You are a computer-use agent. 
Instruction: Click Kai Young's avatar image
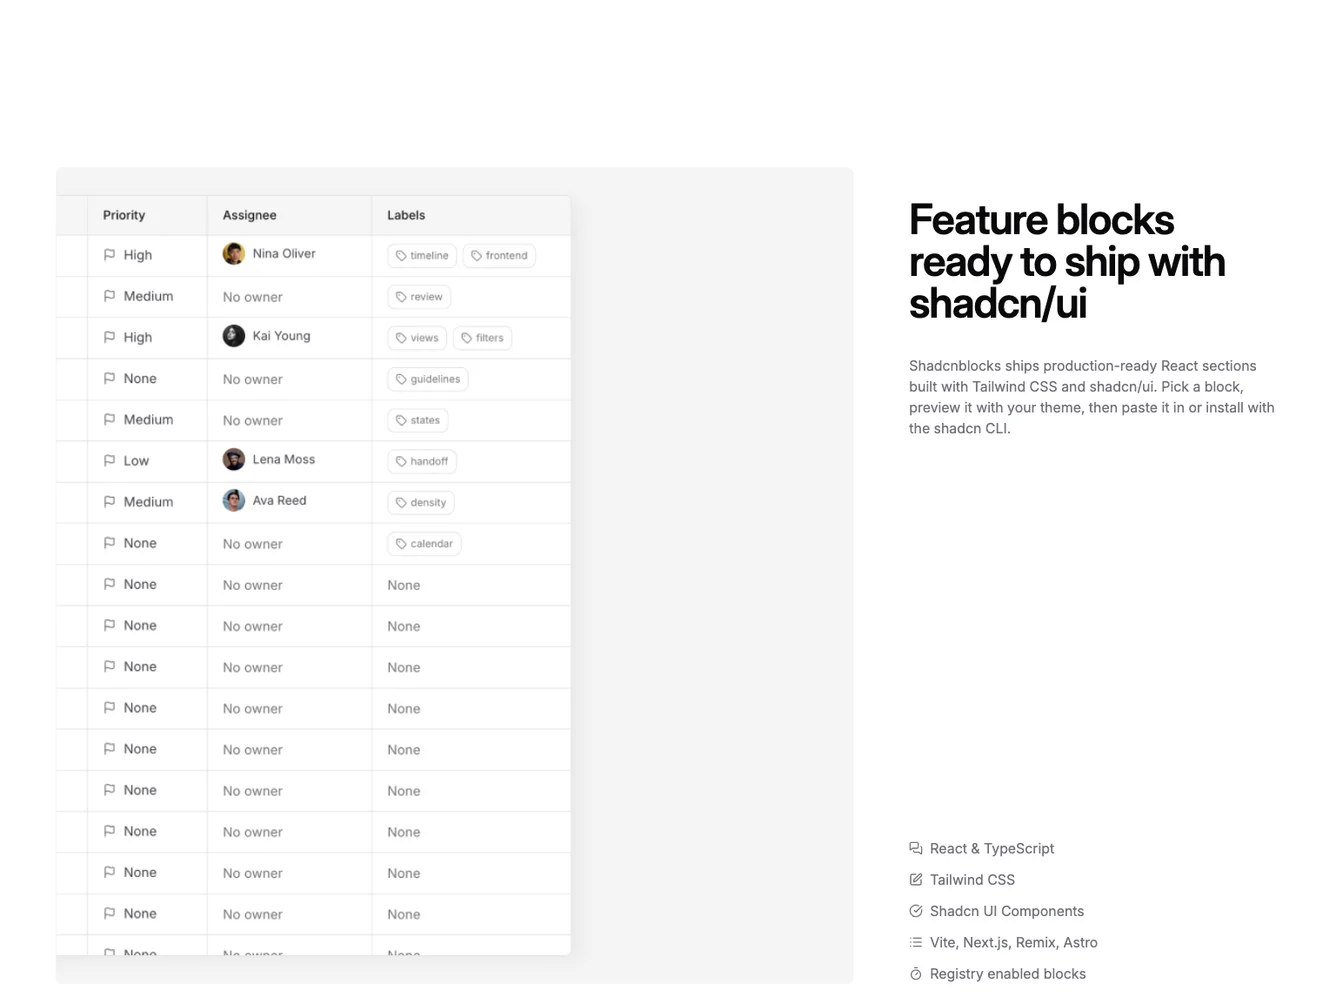click(234, 336)
